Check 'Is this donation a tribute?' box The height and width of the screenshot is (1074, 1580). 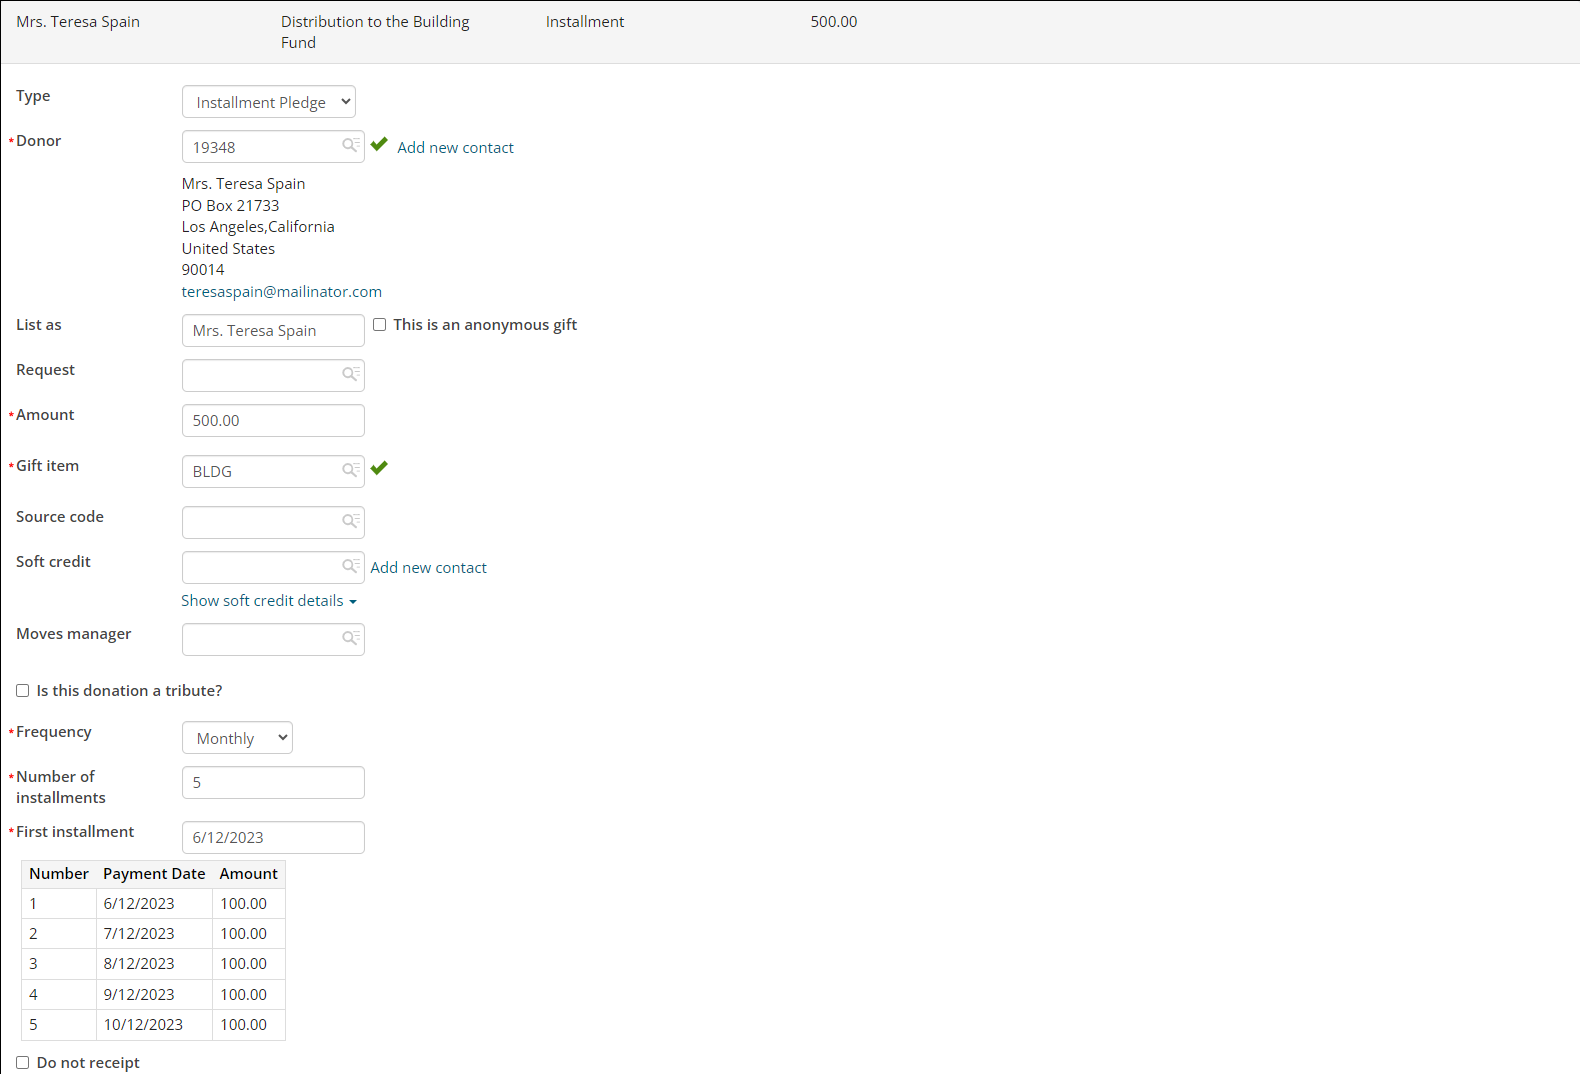[x=23, y=691]
